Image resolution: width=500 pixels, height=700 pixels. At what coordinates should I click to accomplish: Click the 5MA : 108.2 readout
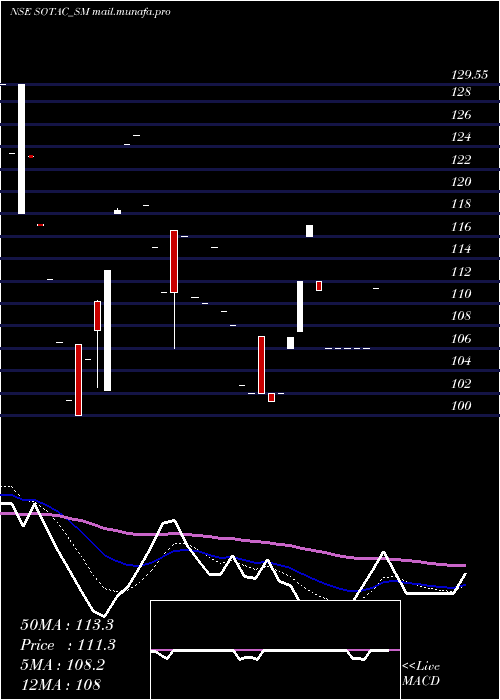62,665
